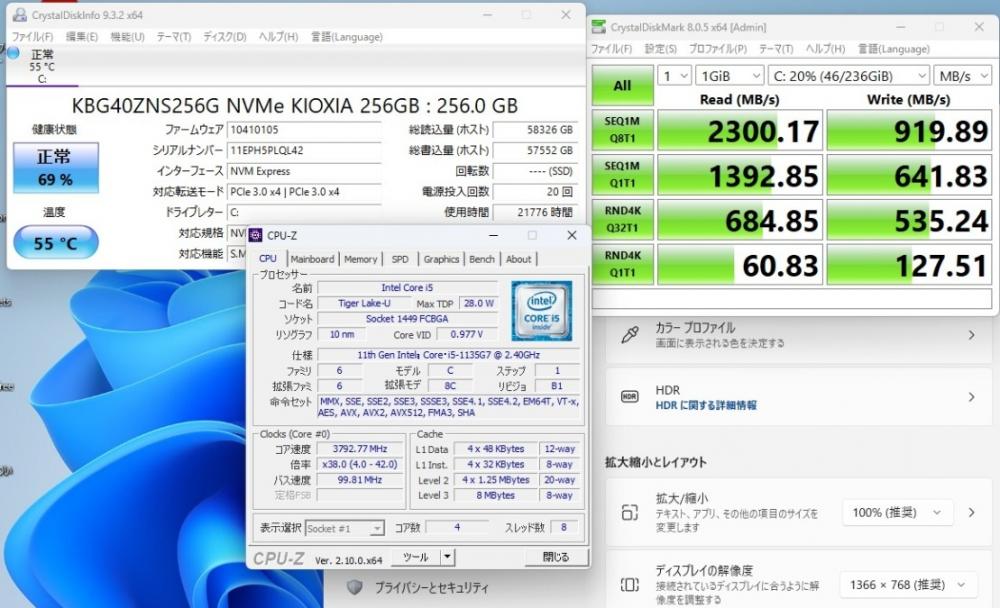Click the specification field i5-1135G7 in CPU-Z
The image size is (1000, 608).
448,355
